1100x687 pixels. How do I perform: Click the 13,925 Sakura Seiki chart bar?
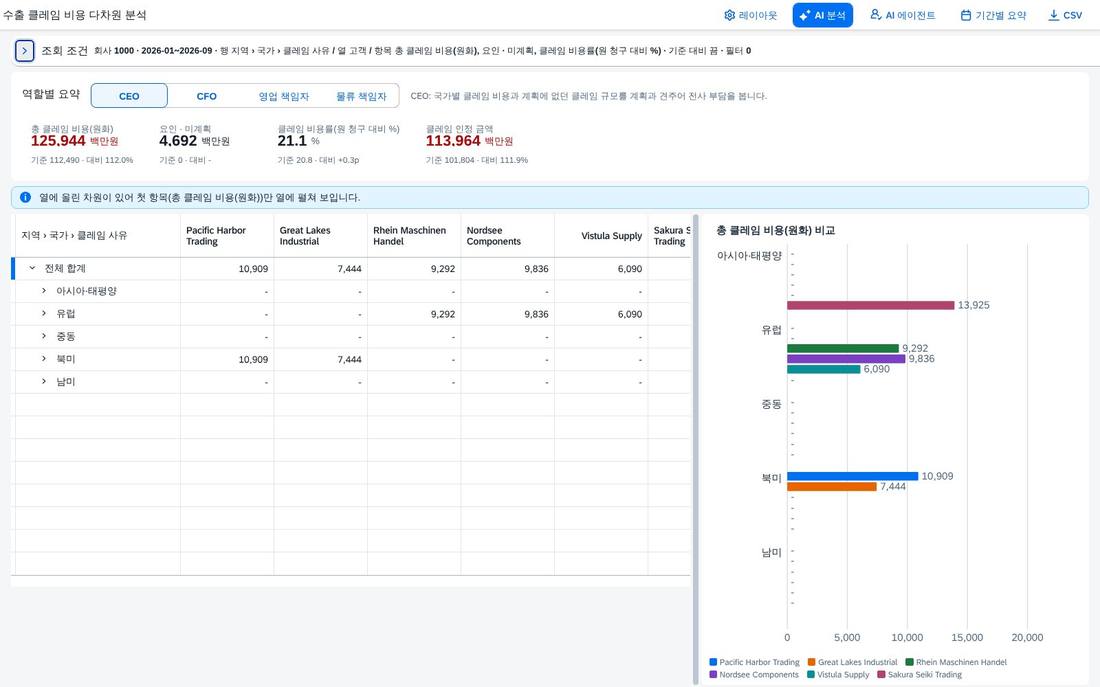pyautogui.click(x=871, y=305)
